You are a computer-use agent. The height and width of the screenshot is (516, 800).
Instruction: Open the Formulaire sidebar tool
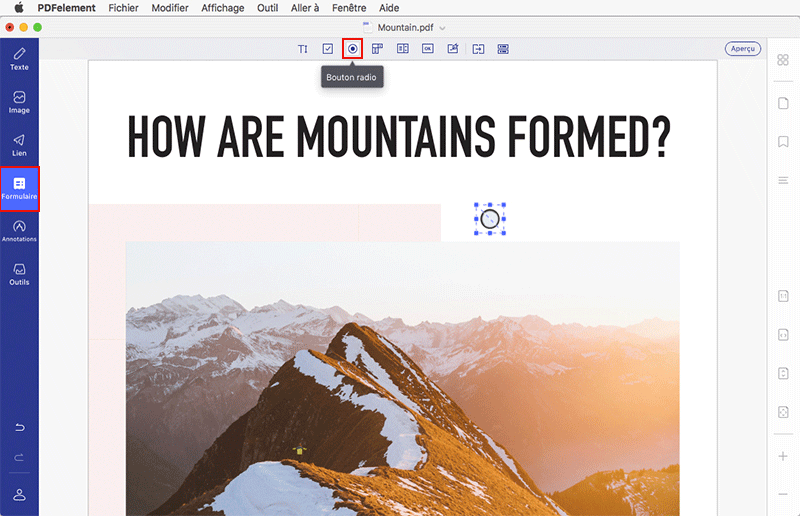pyautogui.click(x=19, y=188)
